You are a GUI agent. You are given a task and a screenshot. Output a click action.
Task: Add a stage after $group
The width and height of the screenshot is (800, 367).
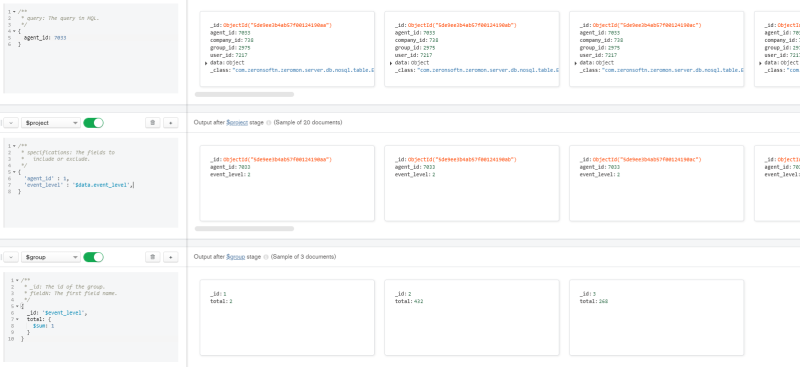pos(170,257)
